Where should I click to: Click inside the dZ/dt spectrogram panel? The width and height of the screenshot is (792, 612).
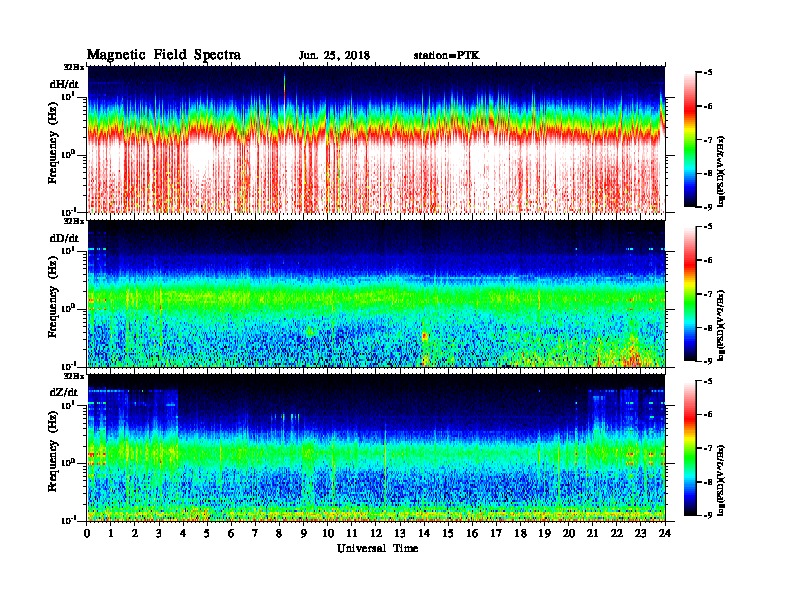pyautogui.click(x=377, y=448)
